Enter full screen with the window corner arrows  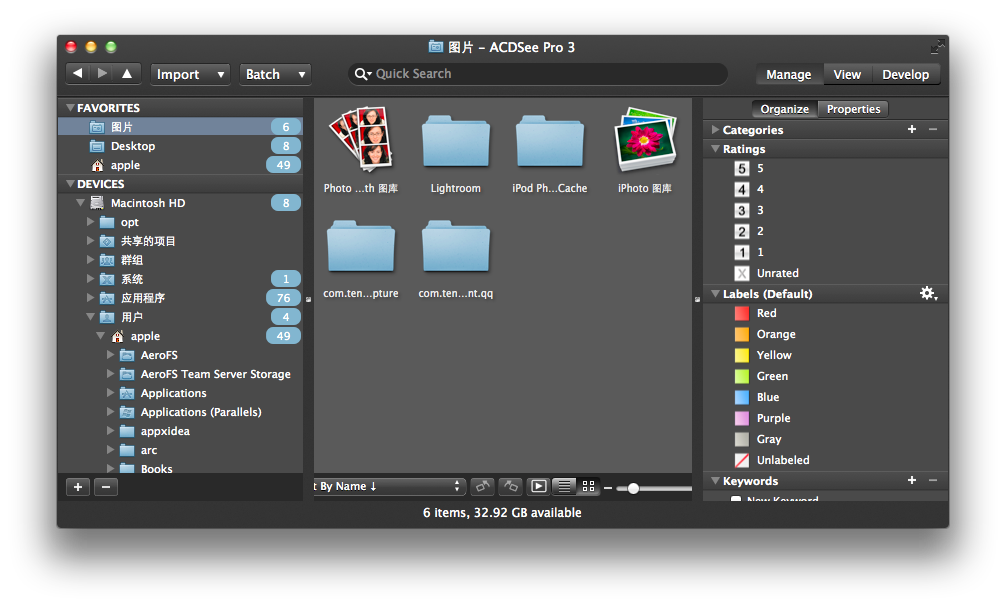point(937,46)
